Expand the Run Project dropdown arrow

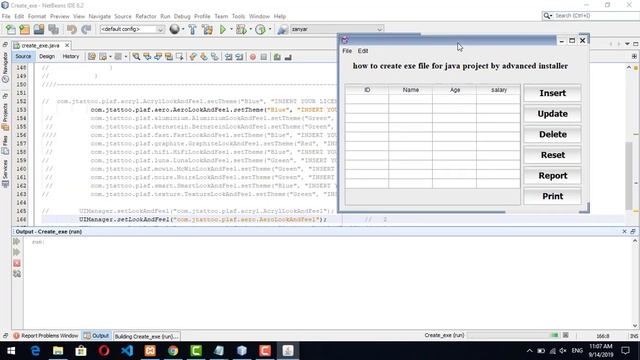(231, 29)
